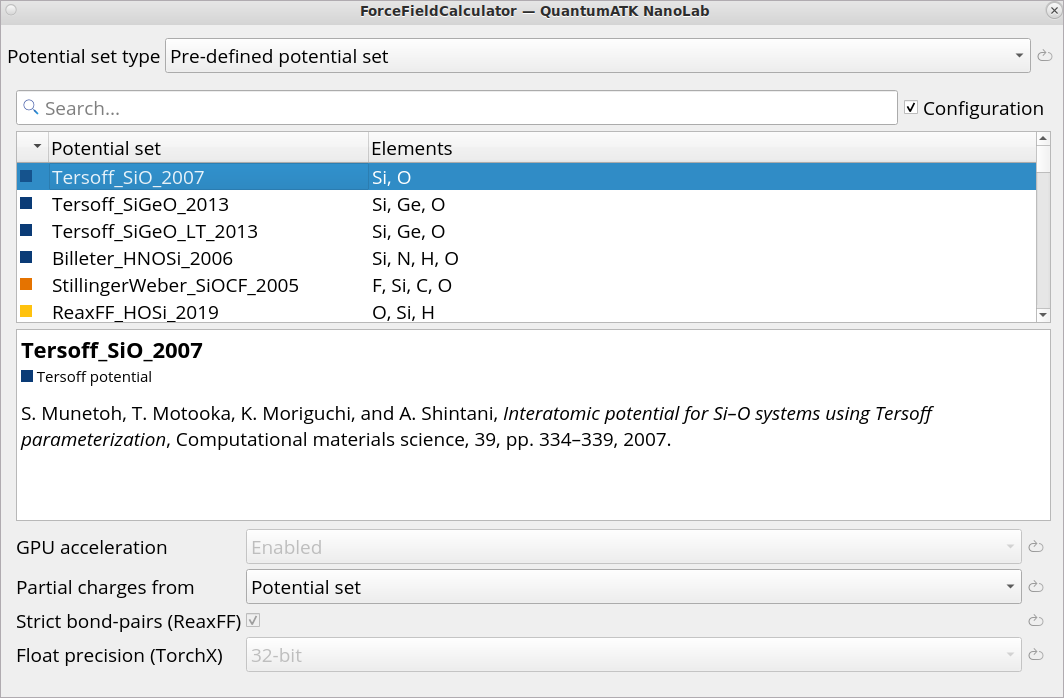Open the Potential set type dropdown
This screenshot has width=1064, height=698.
point(598,56)
